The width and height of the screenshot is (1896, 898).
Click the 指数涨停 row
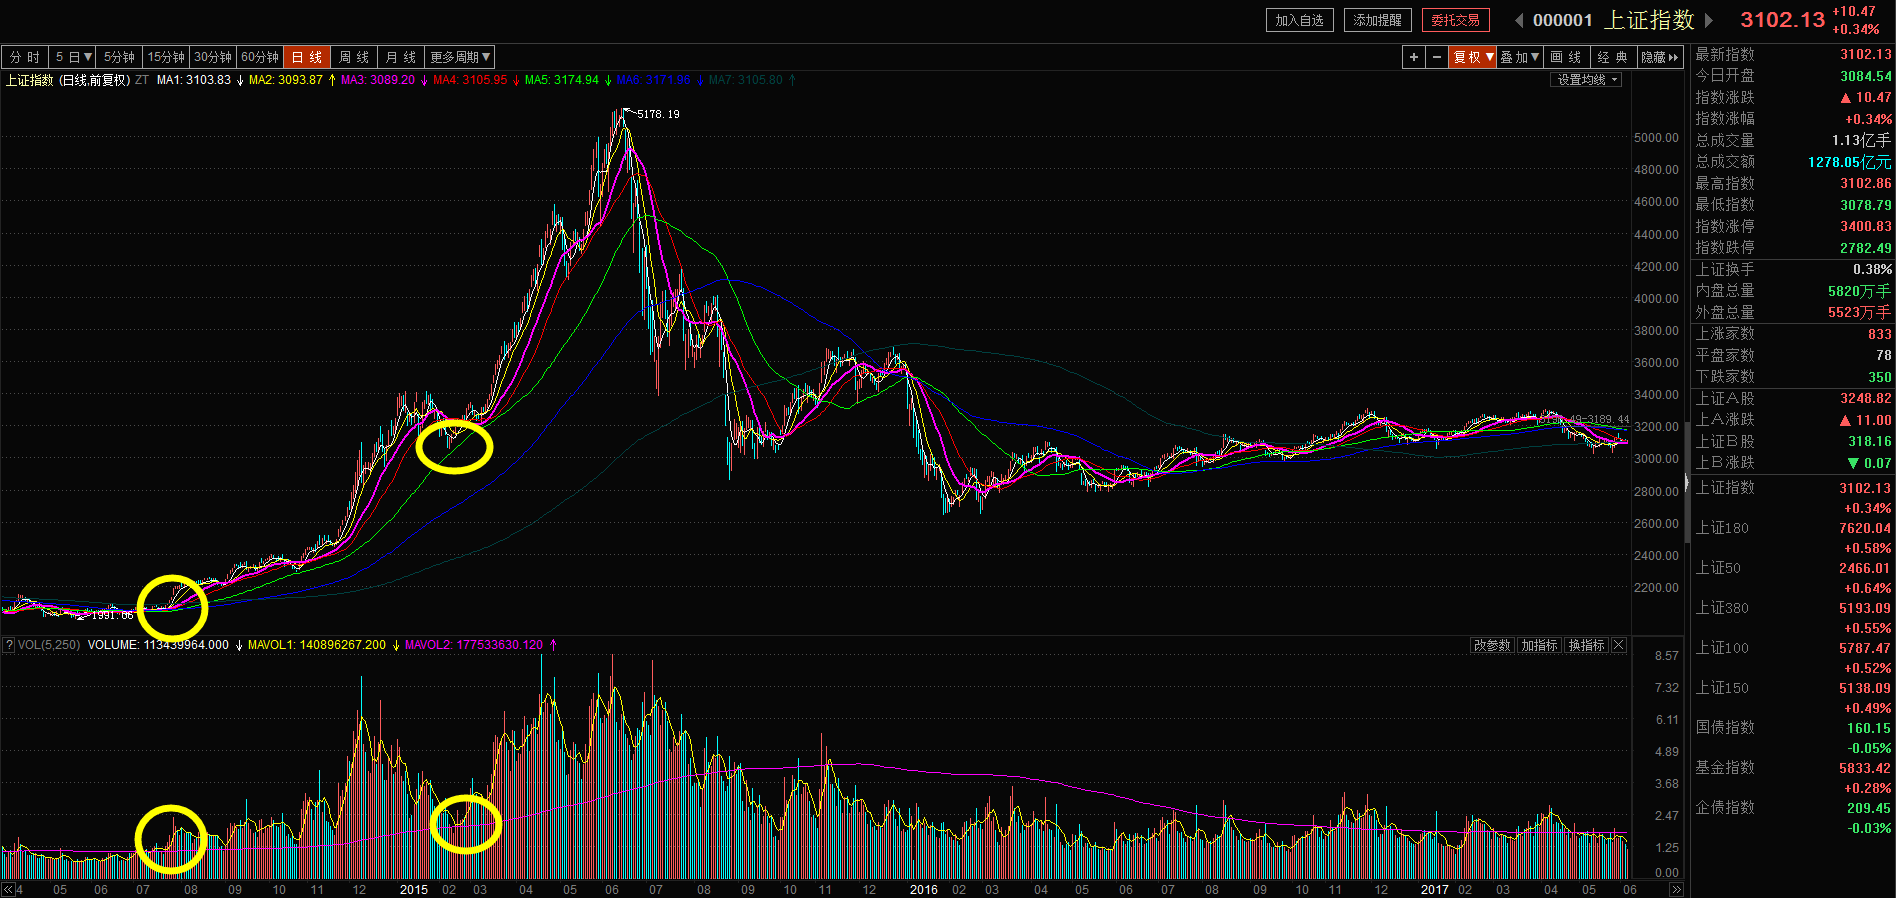click(x=1793, y=227)
